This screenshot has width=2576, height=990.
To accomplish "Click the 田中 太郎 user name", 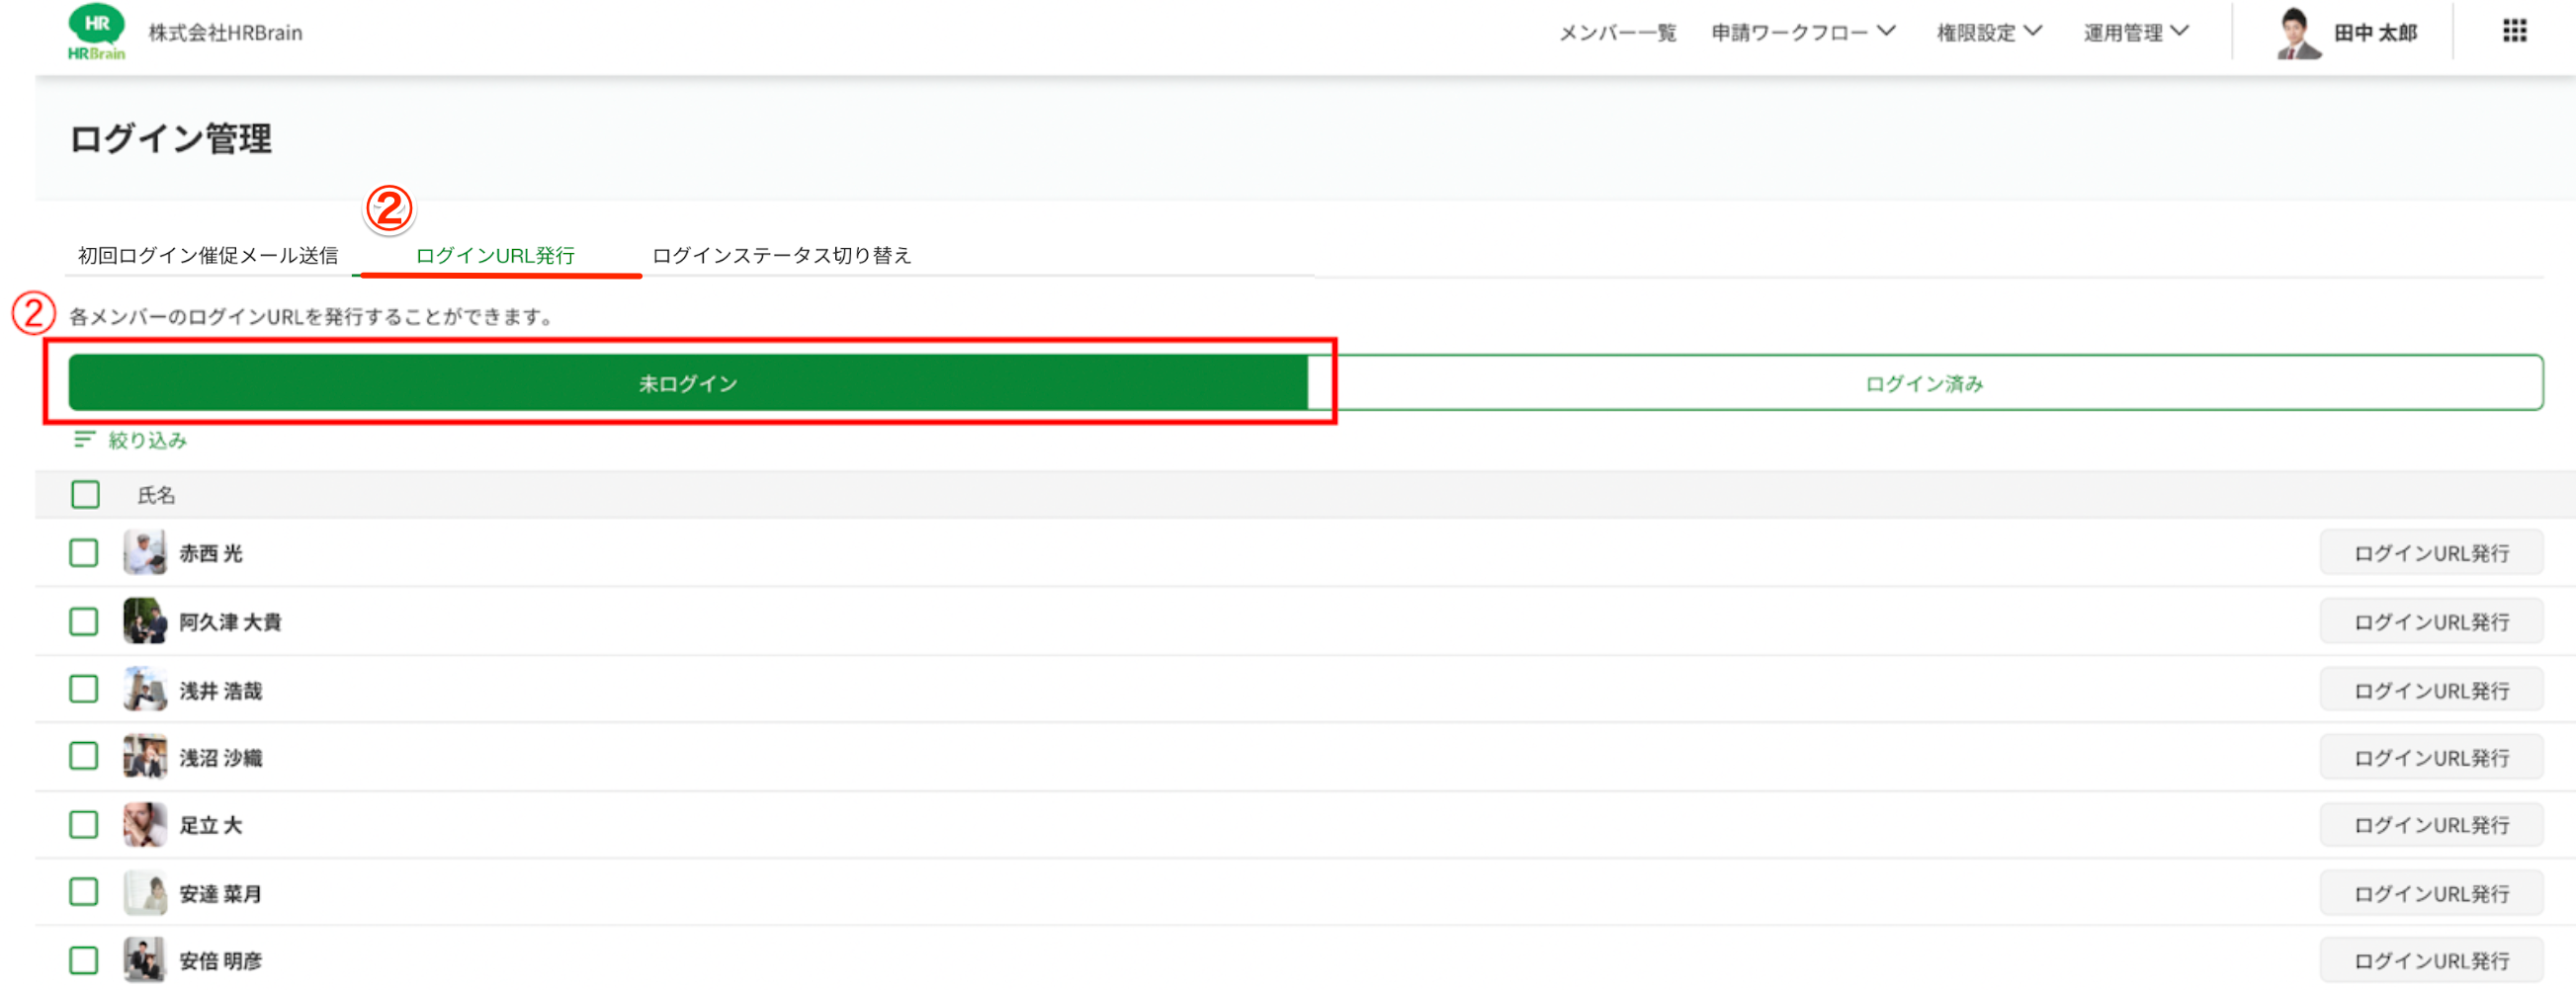I will [2375, 33].
